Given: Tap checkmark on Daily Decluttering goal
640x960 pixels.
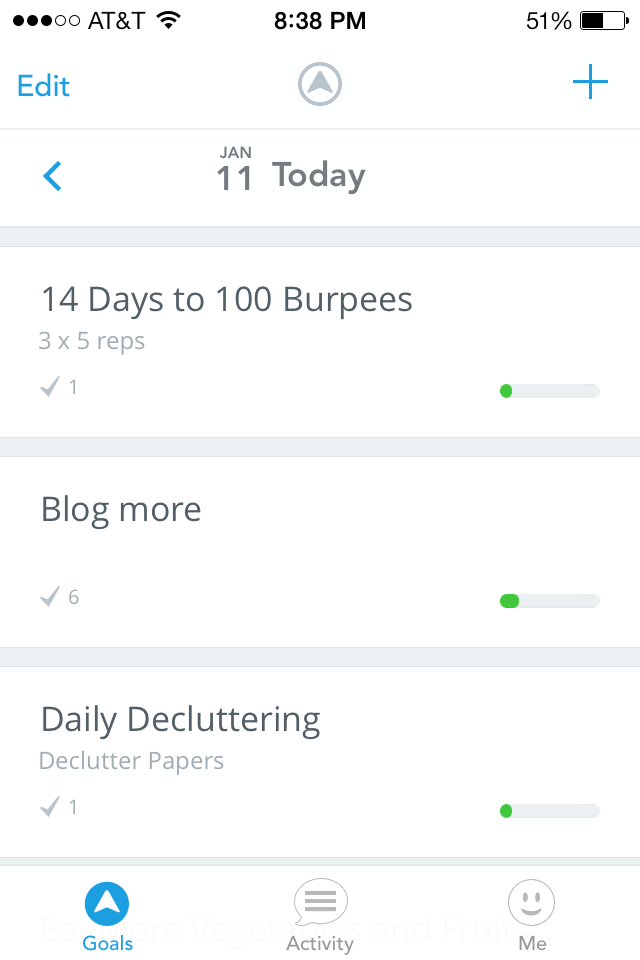Looking at the screenshot, I should (50, 807).
